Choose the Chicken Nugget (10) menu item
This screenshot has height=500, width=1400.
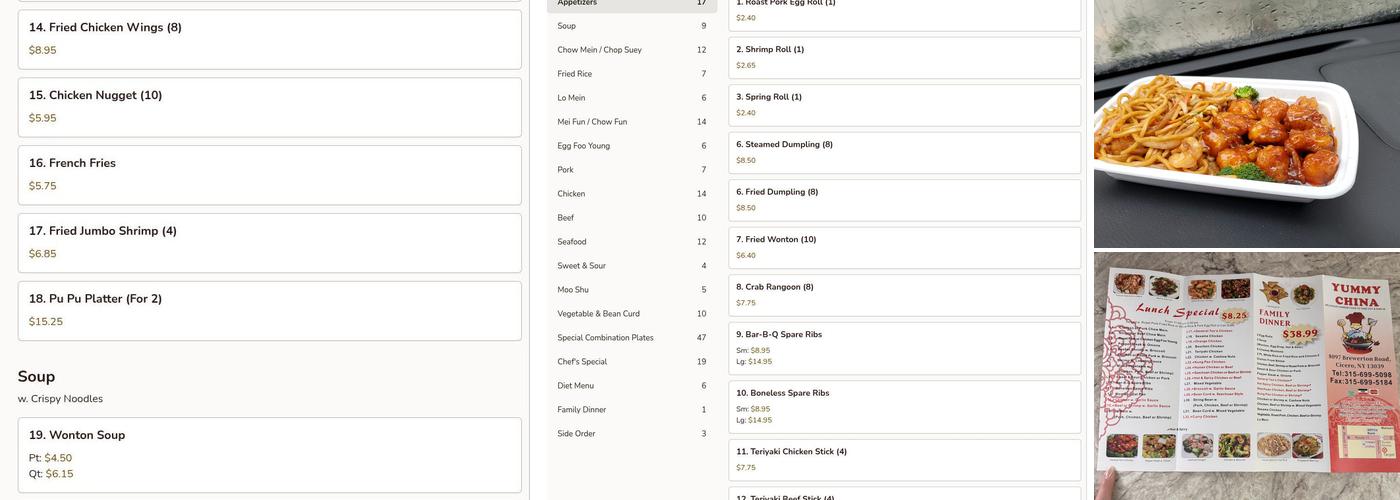point(269,107)
